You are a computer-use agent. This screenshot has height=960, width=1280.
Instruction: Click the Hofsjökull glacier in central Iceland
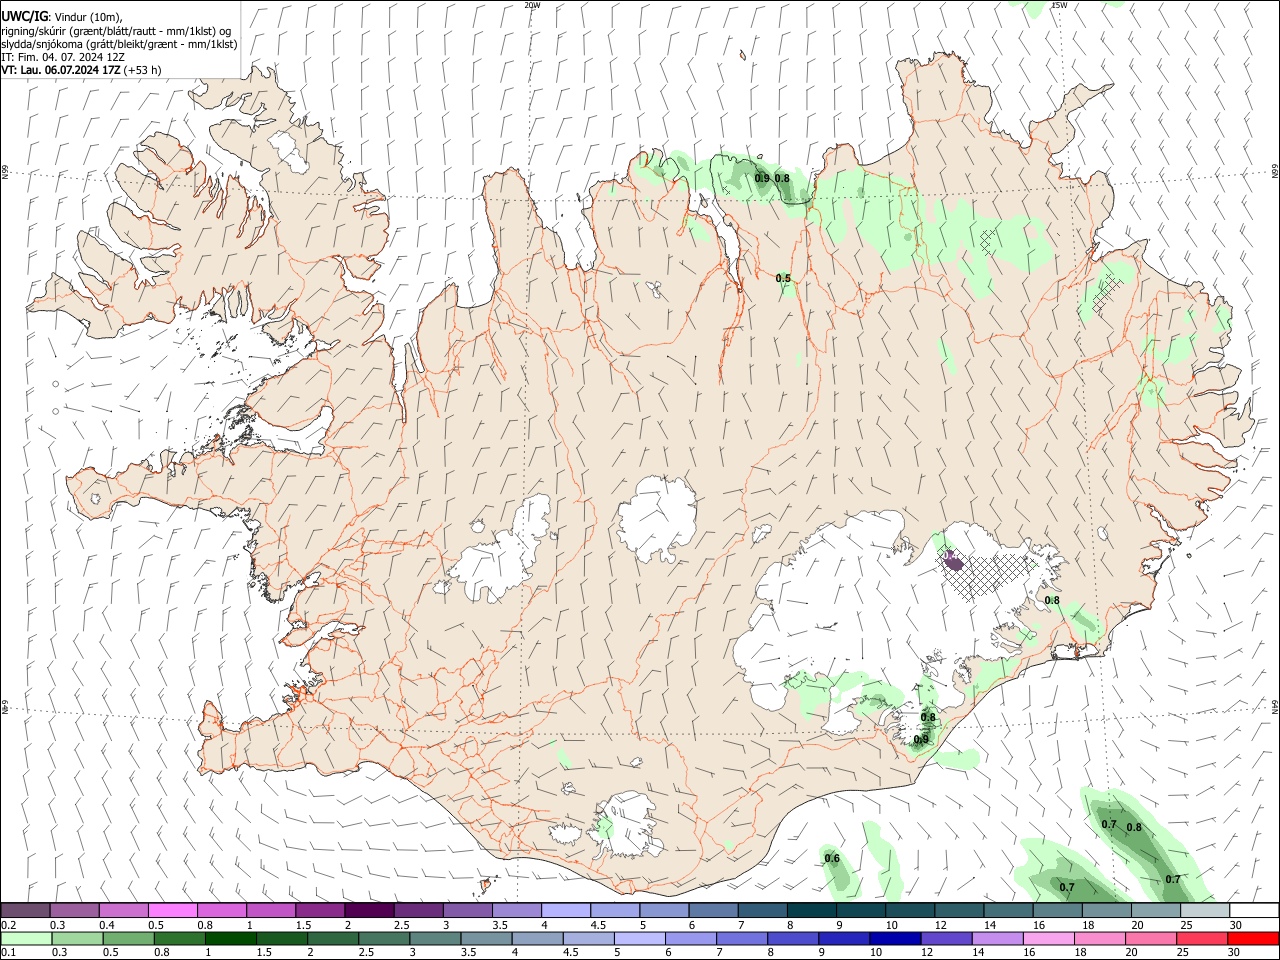click(657, 518)
